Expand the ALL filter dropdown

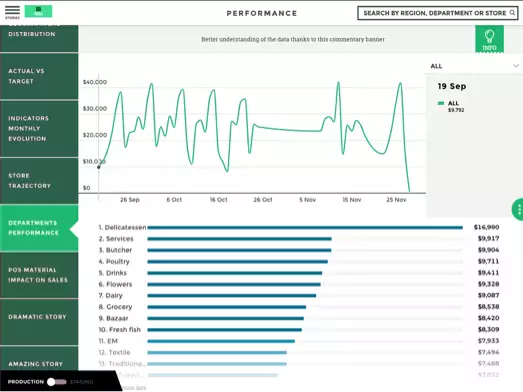474,66
